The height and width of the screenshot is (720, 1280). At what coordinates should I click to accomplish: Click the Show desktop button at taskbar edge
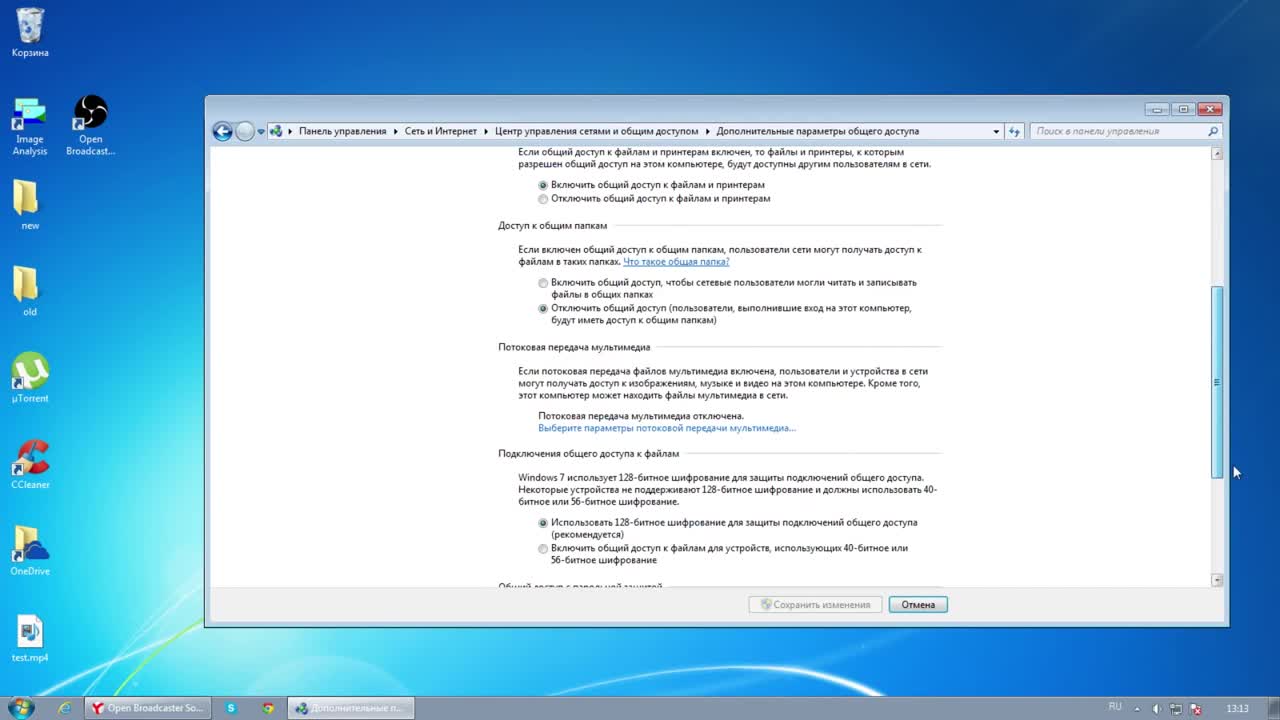(1272, 708)
